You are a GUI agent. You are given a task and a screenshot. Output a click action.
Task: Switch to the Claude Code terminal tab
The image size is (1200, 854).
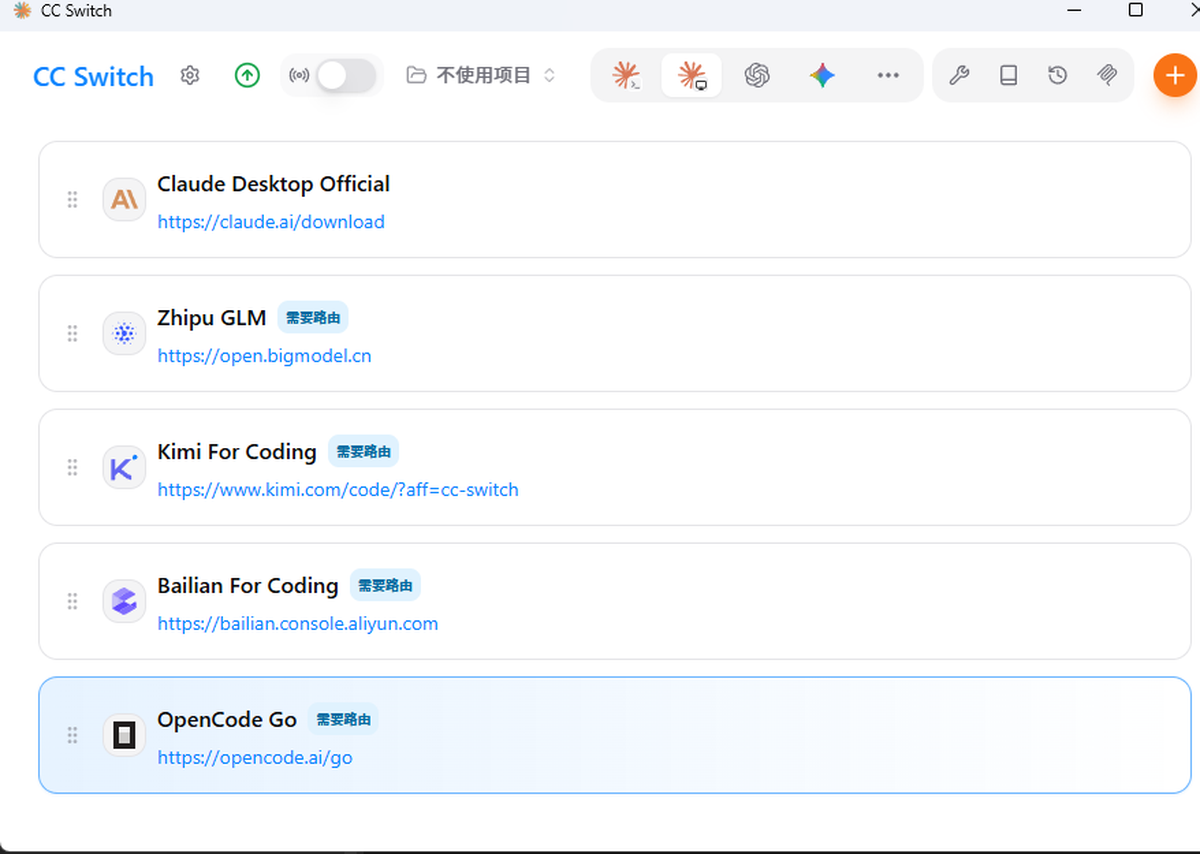pyautogui.click(x=627, y=75)
